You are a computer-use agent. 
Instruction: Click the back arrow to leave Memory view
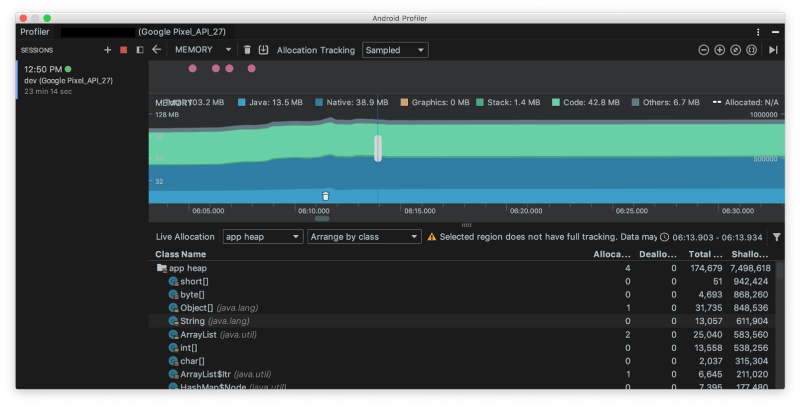tap(157, 50)
